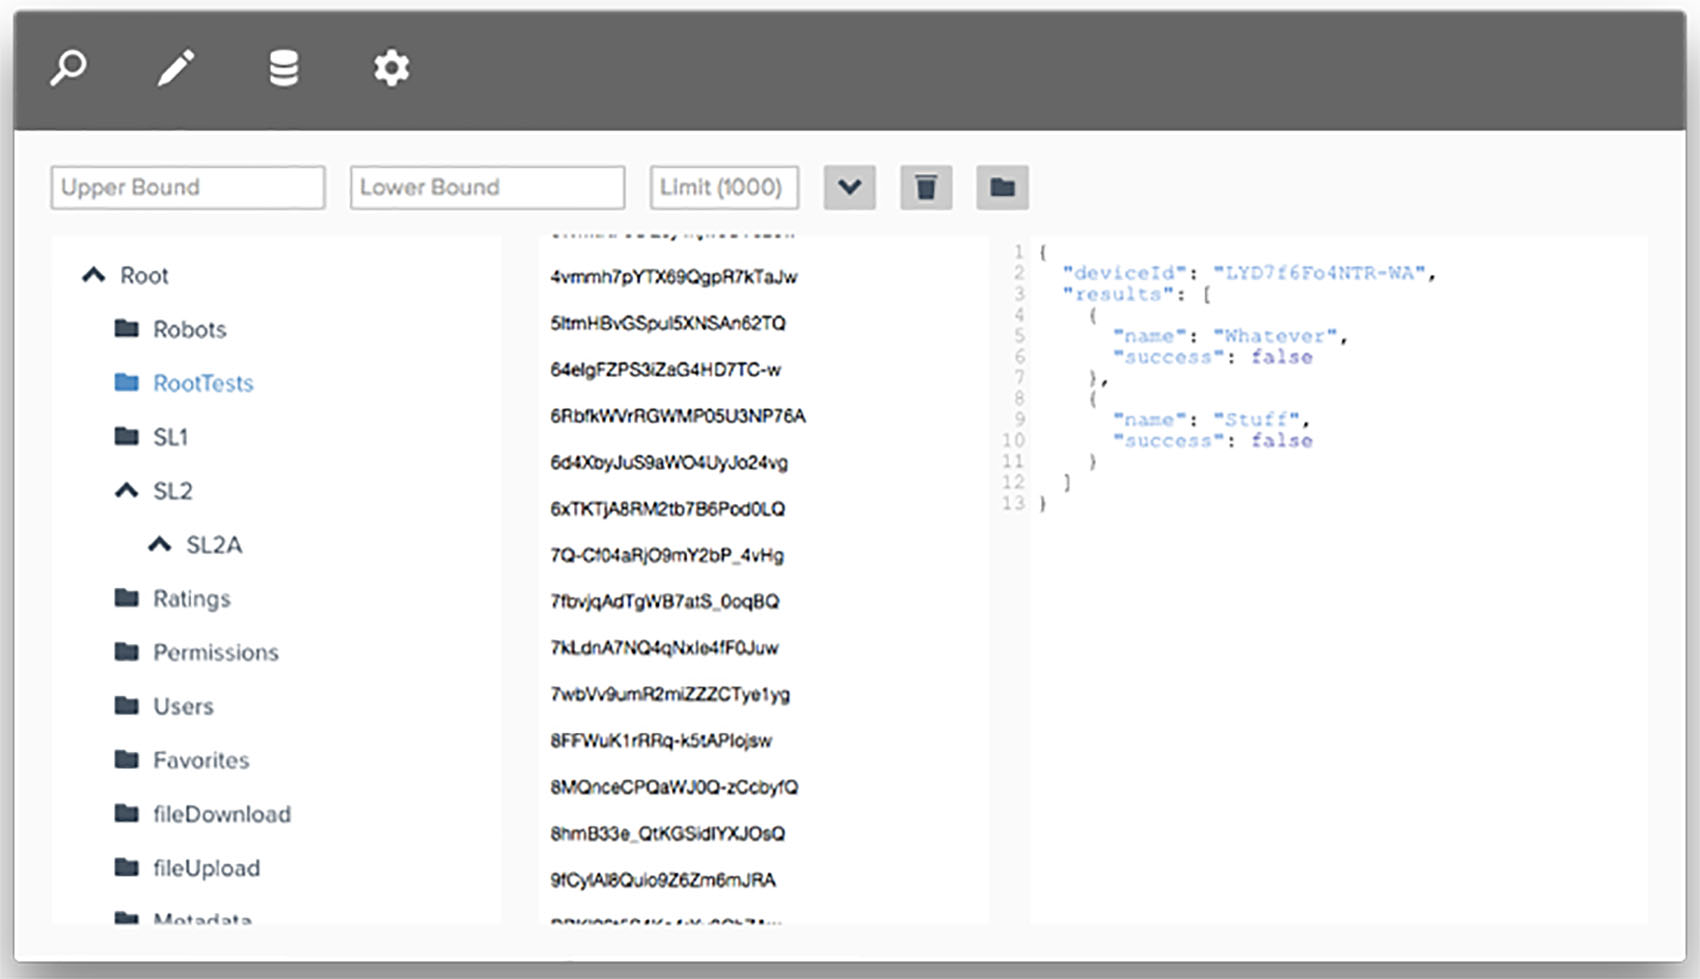Screen dimensions: 1700x979
Task: Select the Root label in tree
Action: coord(144,276)
